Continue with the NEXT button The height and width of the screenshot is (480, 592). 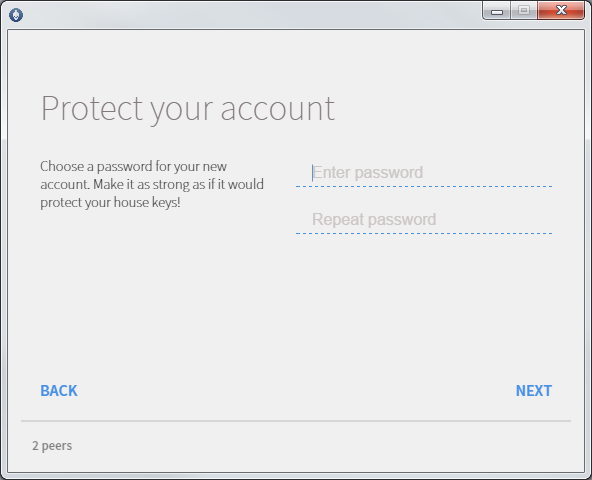533,391
